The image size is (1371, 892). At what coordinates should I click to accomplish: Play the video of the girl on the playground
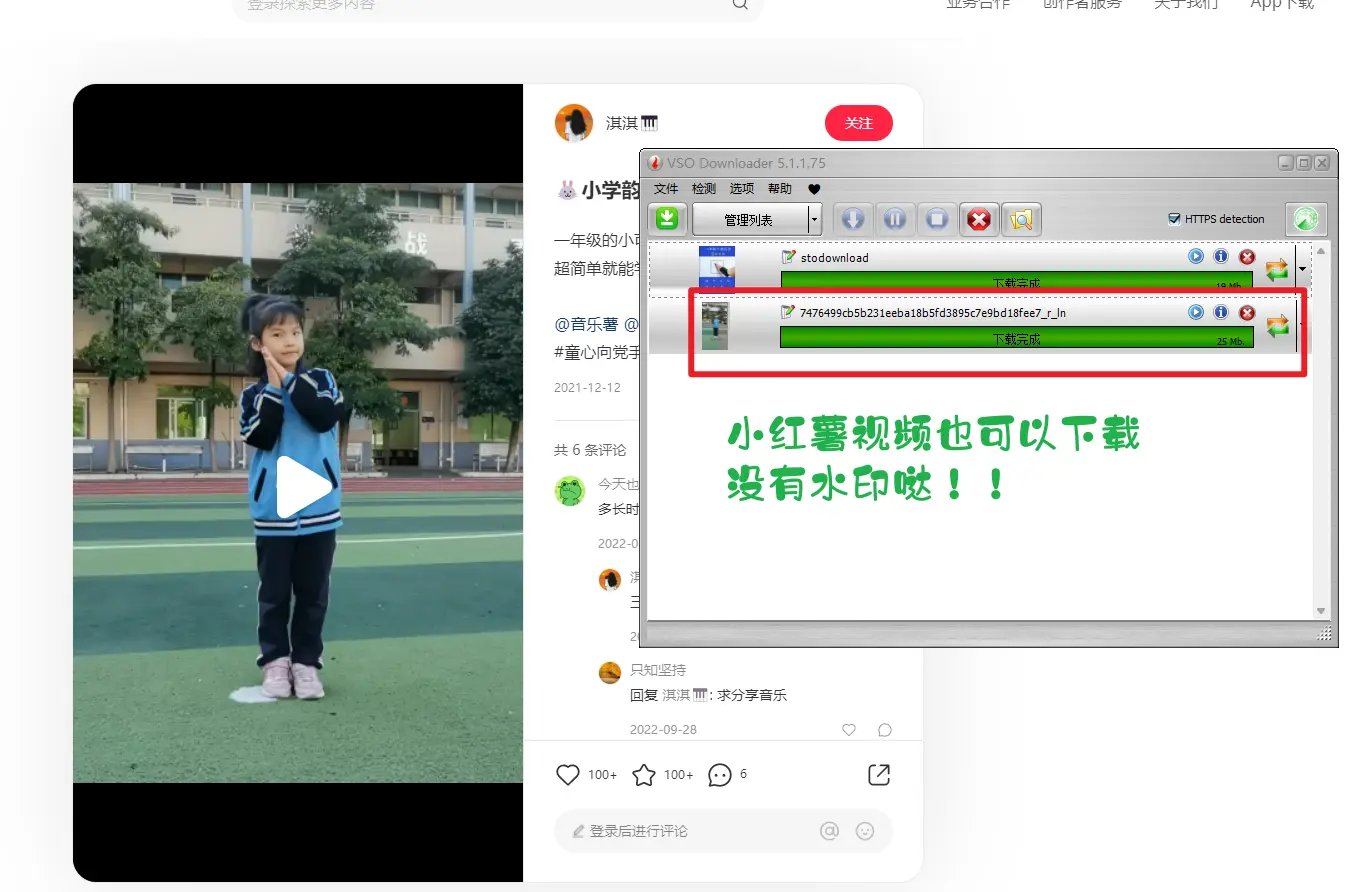304,487
